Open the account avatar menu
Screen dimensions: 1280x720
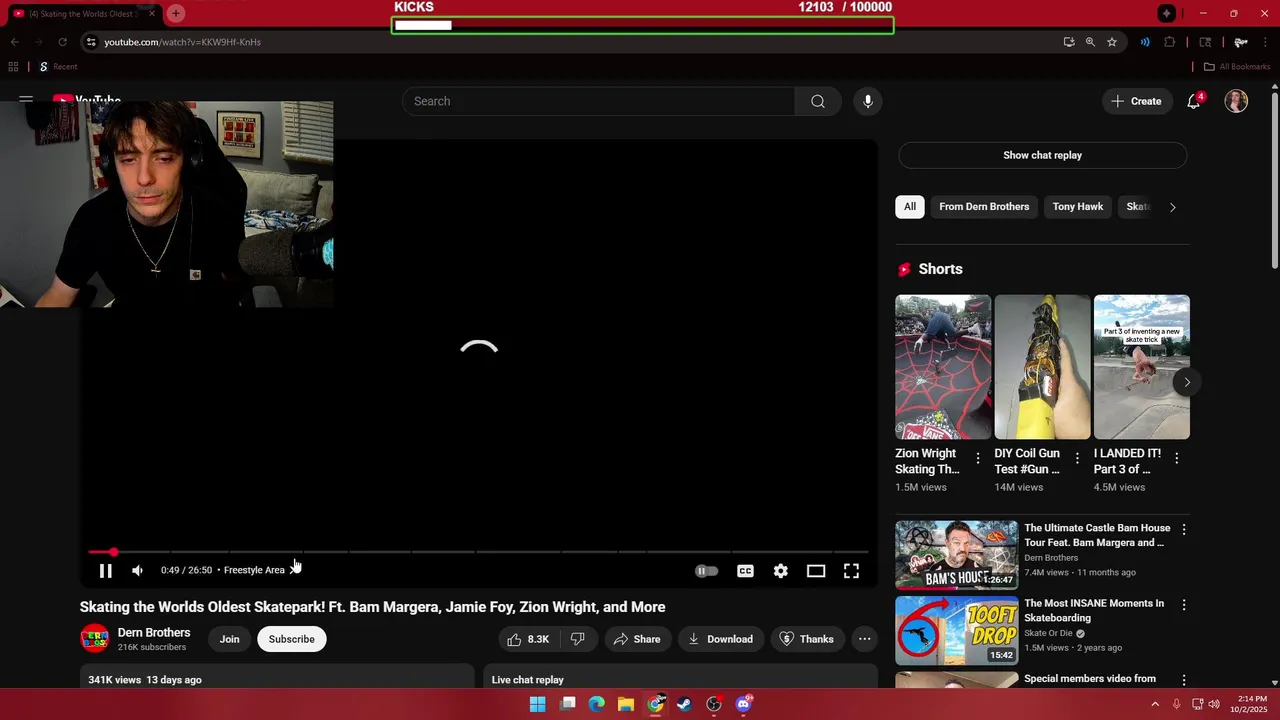pyautogui.click(x=1237, y=101)
